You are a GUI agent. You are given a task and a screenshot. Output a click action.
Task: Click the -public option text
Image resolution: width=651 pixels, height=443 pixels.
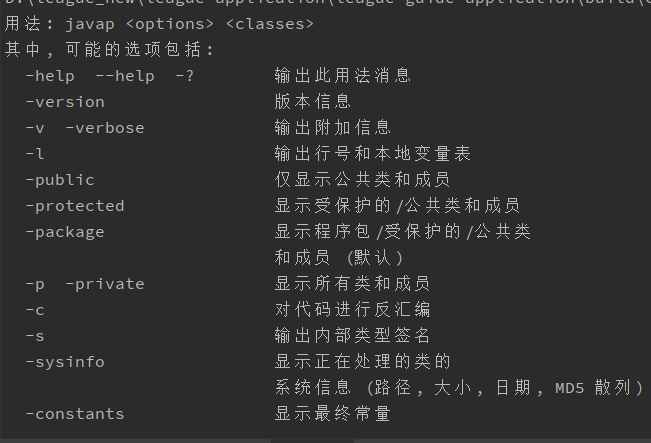pyautogui.click(x=60, y=180)
